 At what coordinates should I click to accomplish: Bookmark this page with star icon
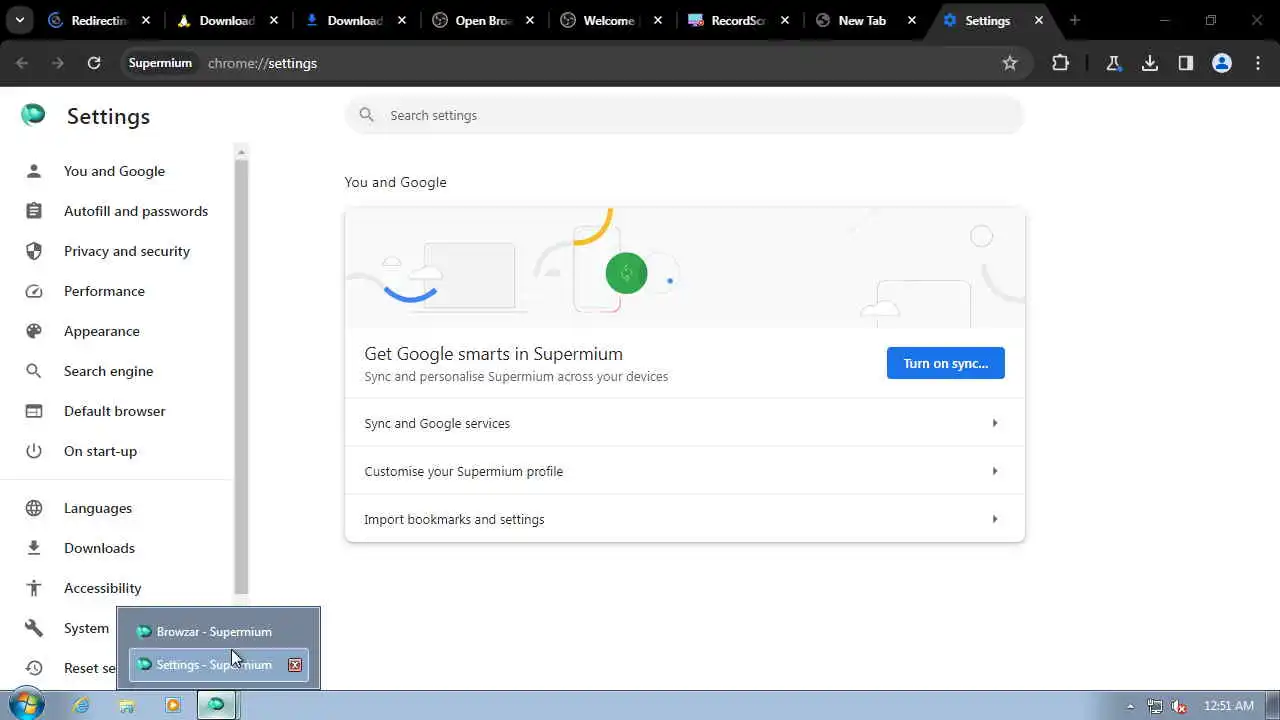tap(1010, 63)
